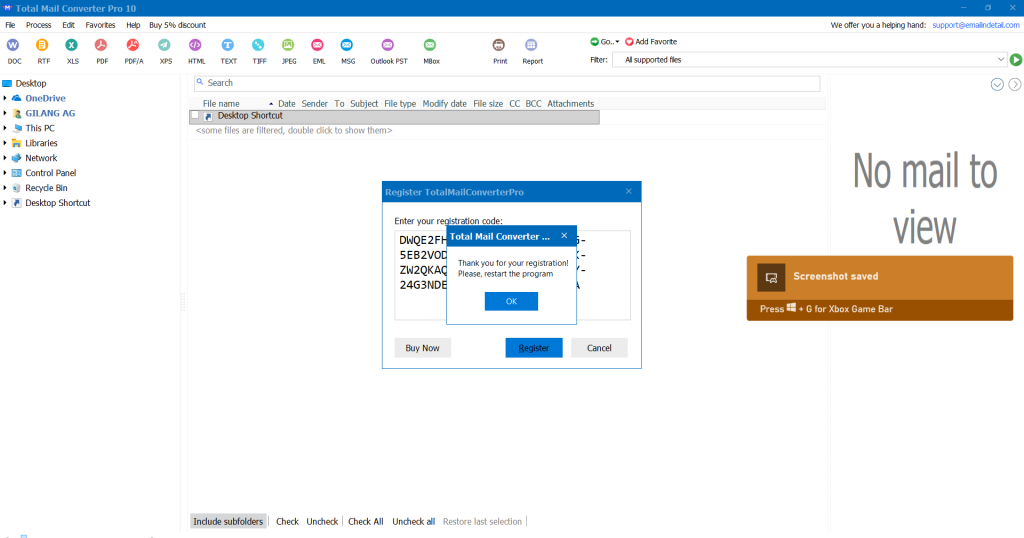Select the MBox conversion icon
Viewport: 1024px width, 538px height.
[x=430, y=45]
